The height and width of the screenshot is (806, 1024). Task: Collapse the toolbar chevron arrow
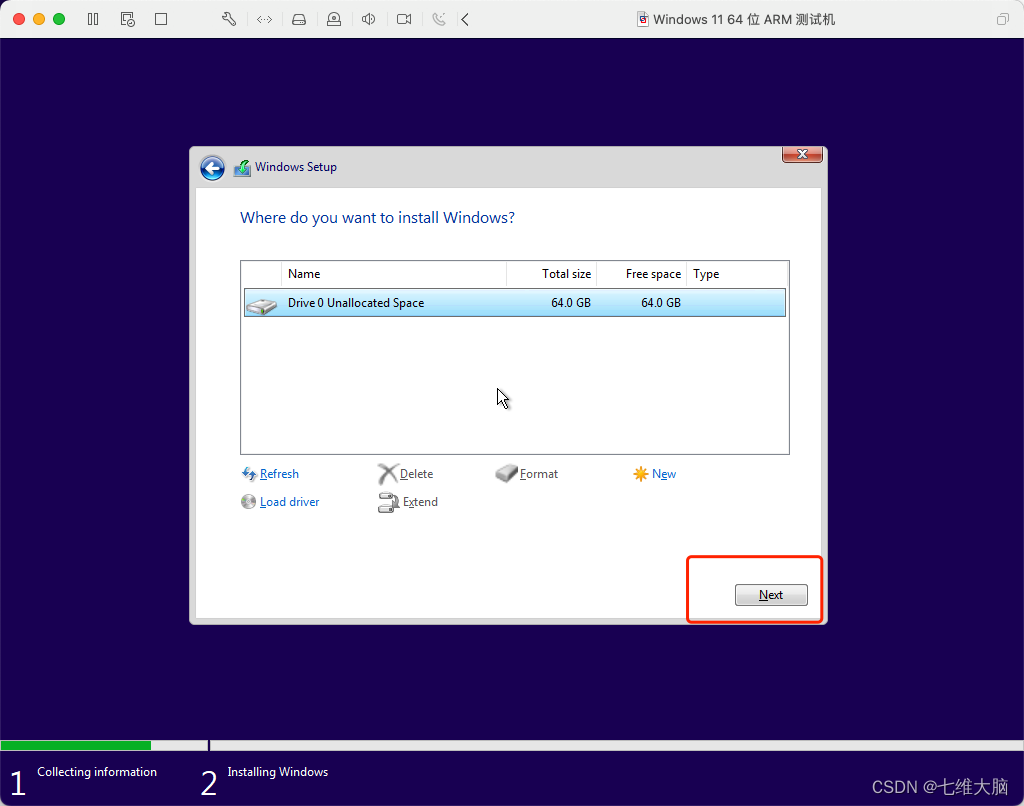click(465, 20)
